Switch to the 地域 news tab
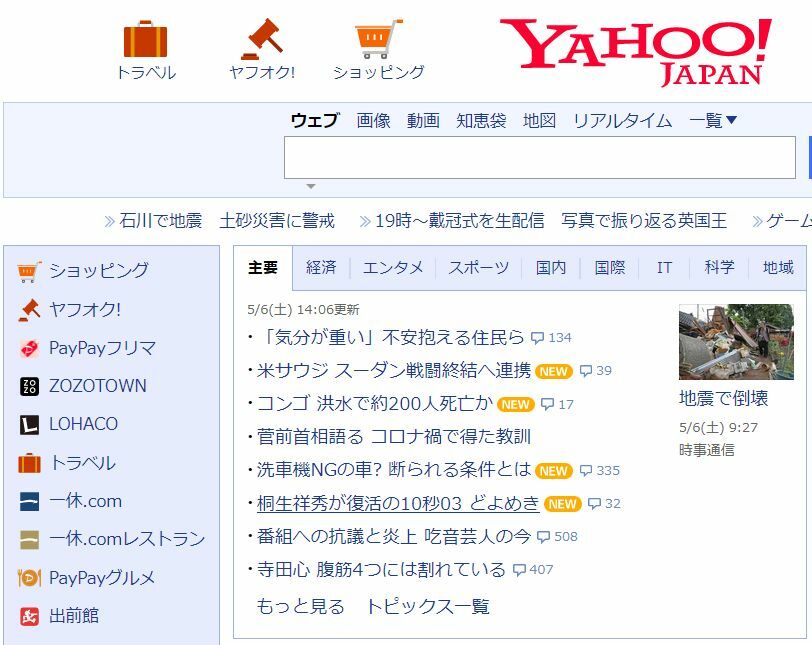This screenshot has height=645, width=812. pyautogui.click(x=778, y=268)
